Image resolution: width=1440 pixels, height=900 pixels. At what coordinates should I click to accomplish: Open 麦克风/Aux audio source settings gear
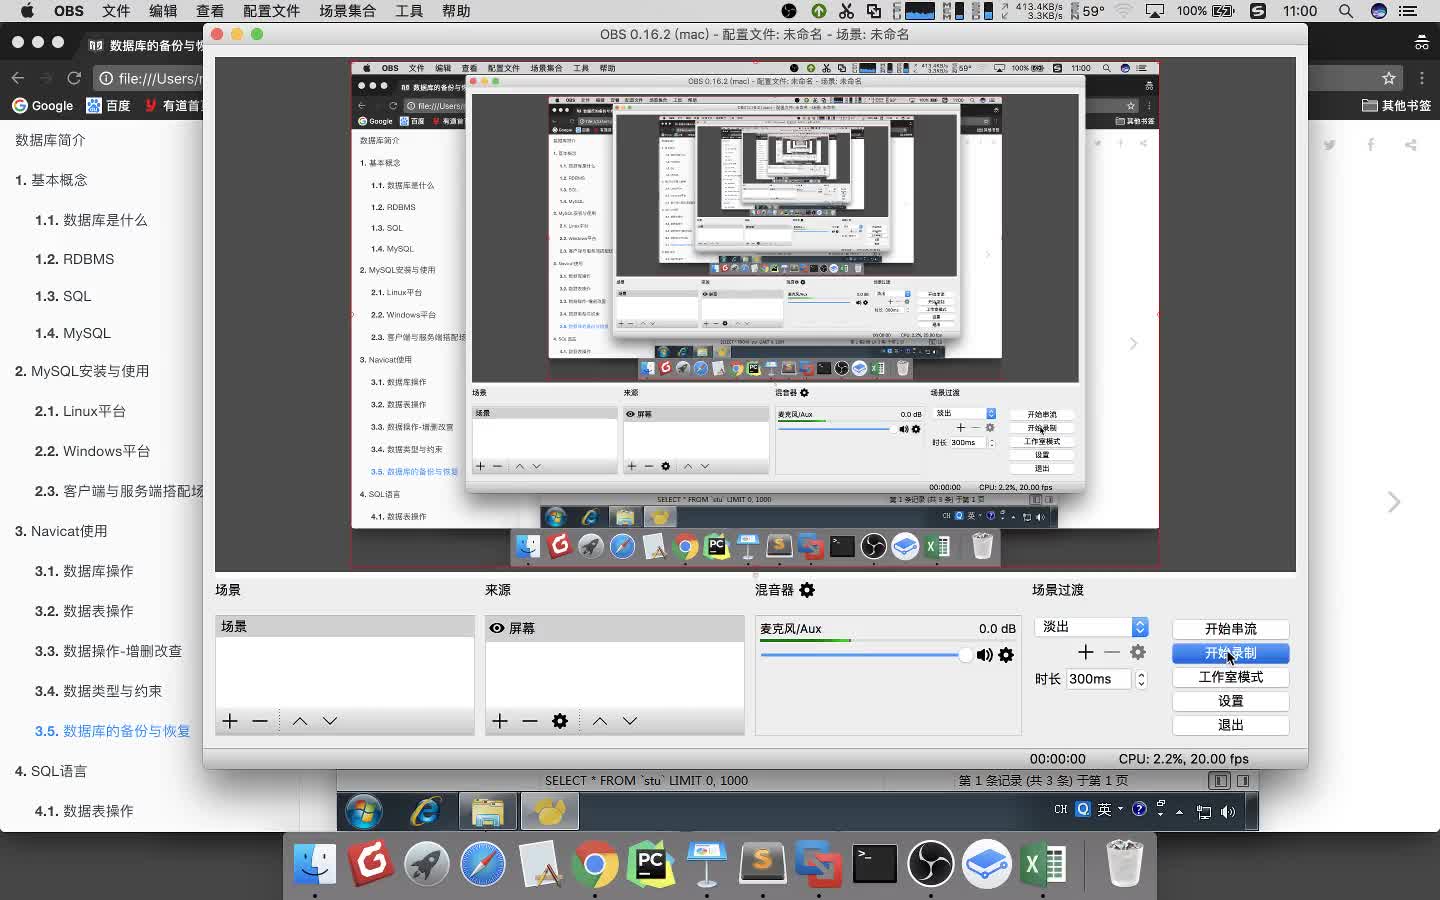coord(1006,655)
